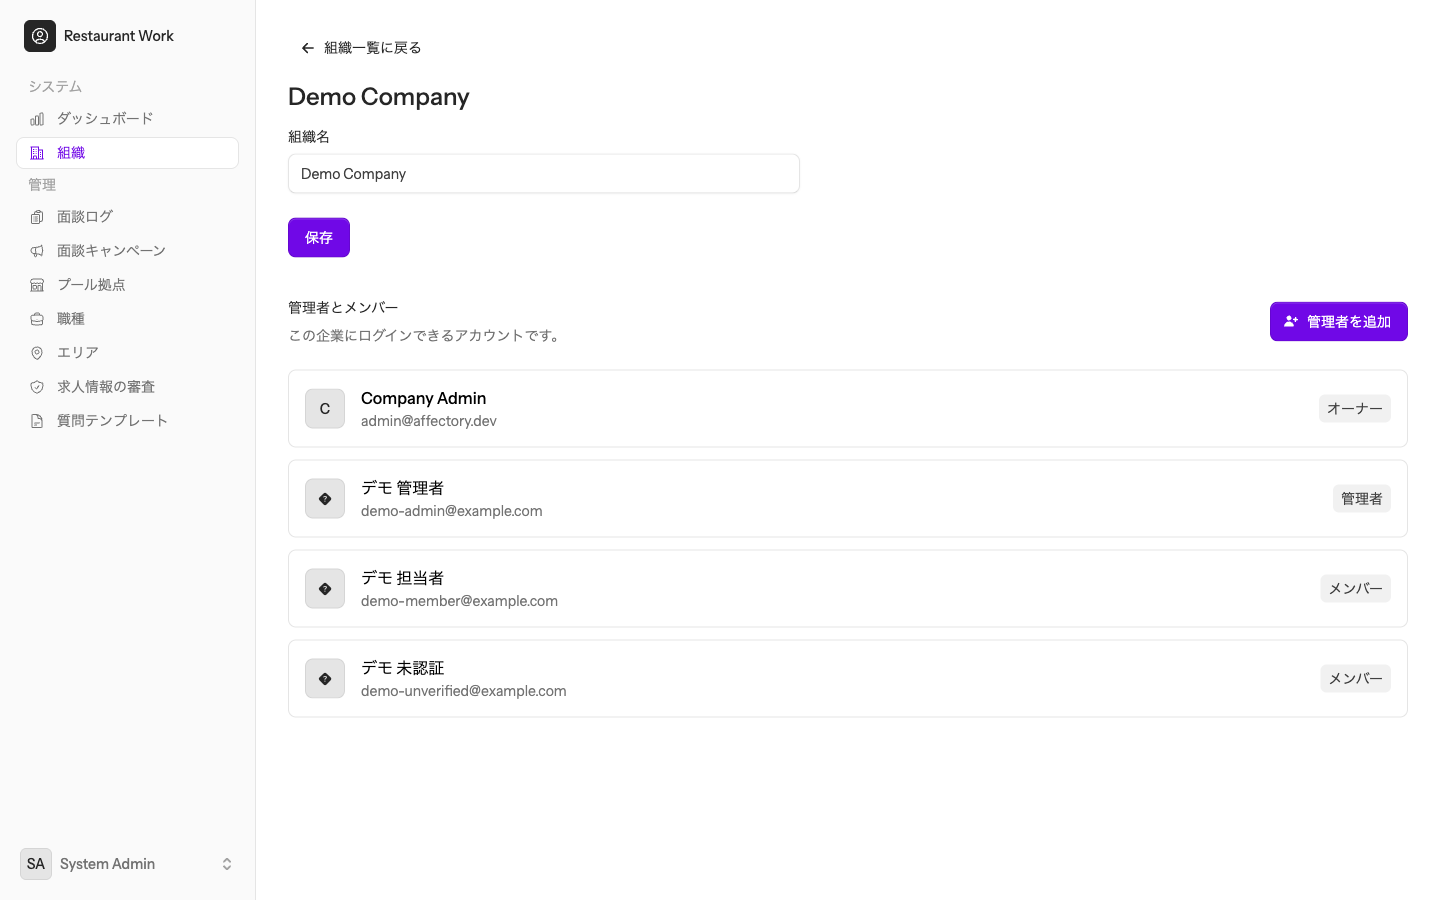Click the back arrow icon
Viewport: 1440px width, 900px height.
pyautogui.click(x=308, y=48)
